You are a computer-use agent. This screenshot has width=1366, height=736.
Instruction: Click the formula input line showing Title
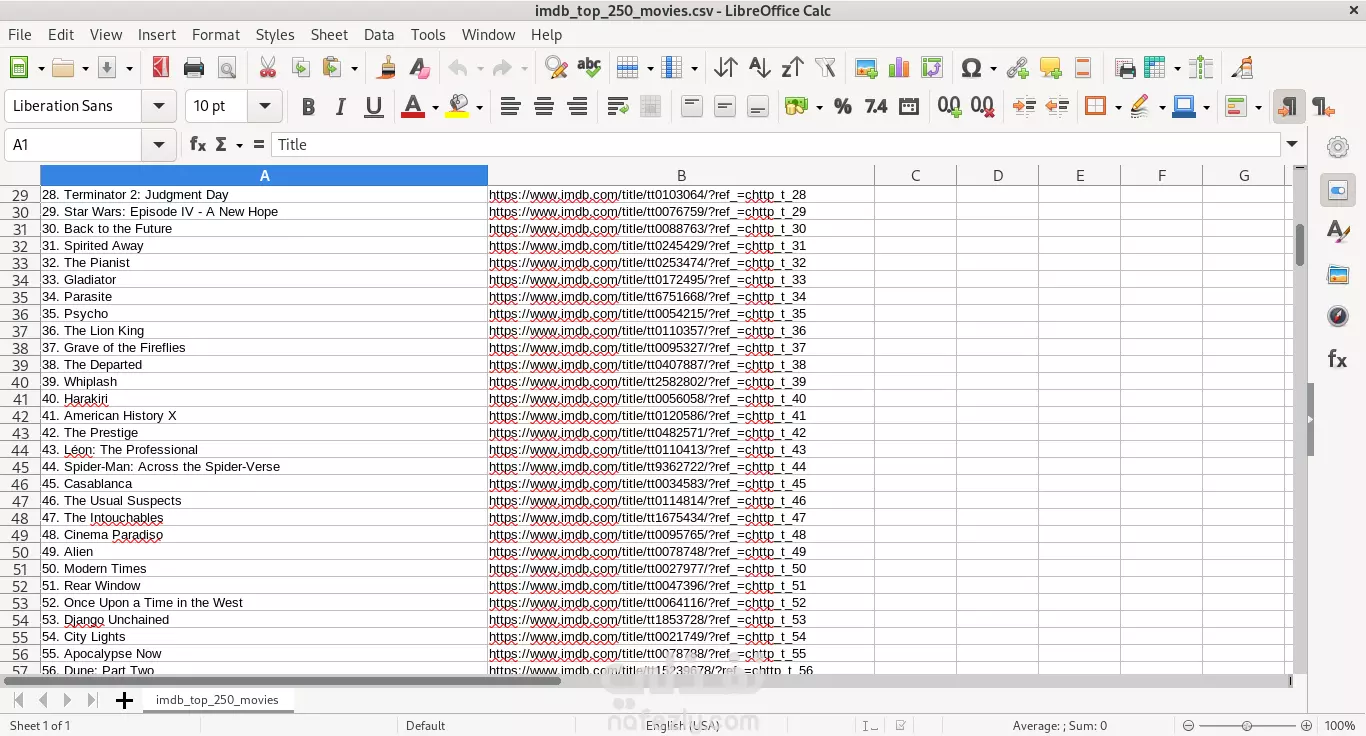point(776,145)
